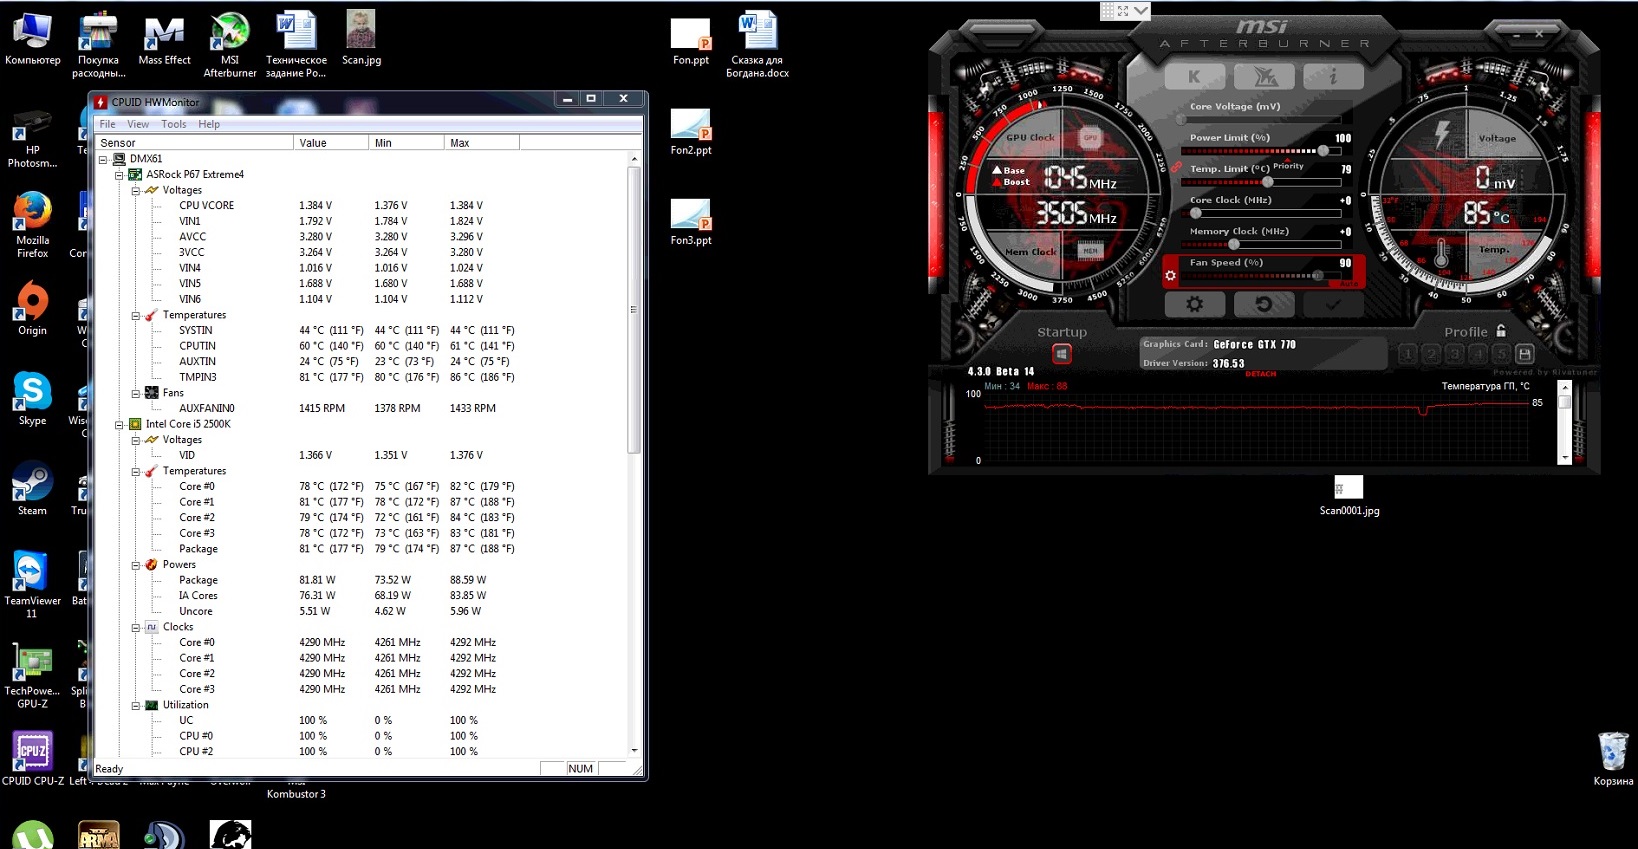Select the Fon3.ppt desktop file
Image resolution: width=1638 pixels, height=849 pixels.
point(691,221)
